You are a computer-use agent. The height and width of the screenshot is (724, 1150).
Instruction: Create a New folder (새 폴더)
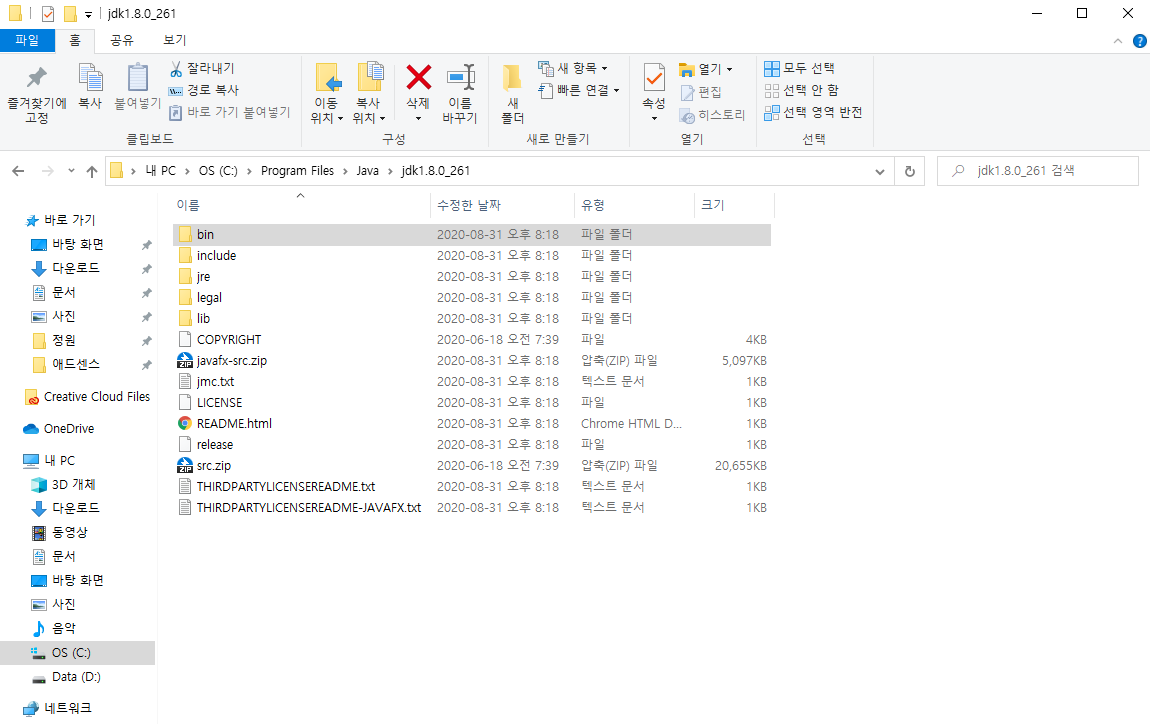[x=513, y=93]
